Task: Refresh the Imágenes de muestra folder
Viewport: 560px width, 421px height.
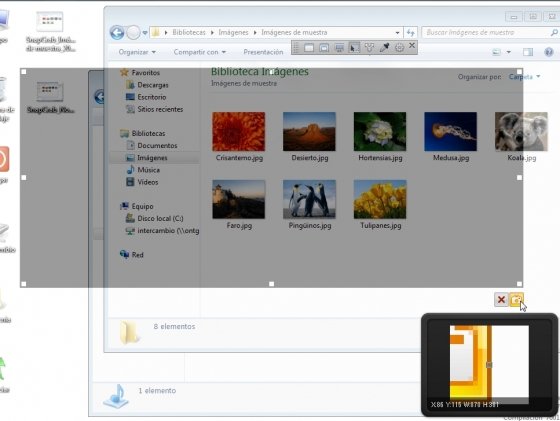Action: [x=410, y=32]
